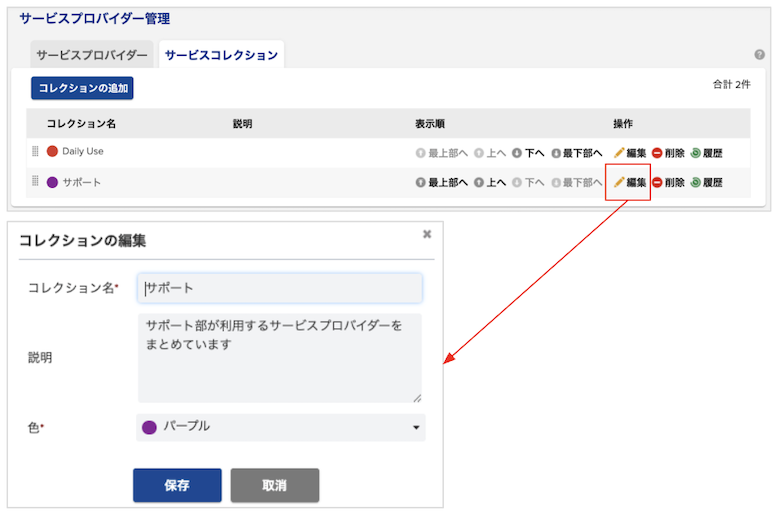
Task: Click the サービスプロバイダー管理 heading
Action: (x=94, y=19)
